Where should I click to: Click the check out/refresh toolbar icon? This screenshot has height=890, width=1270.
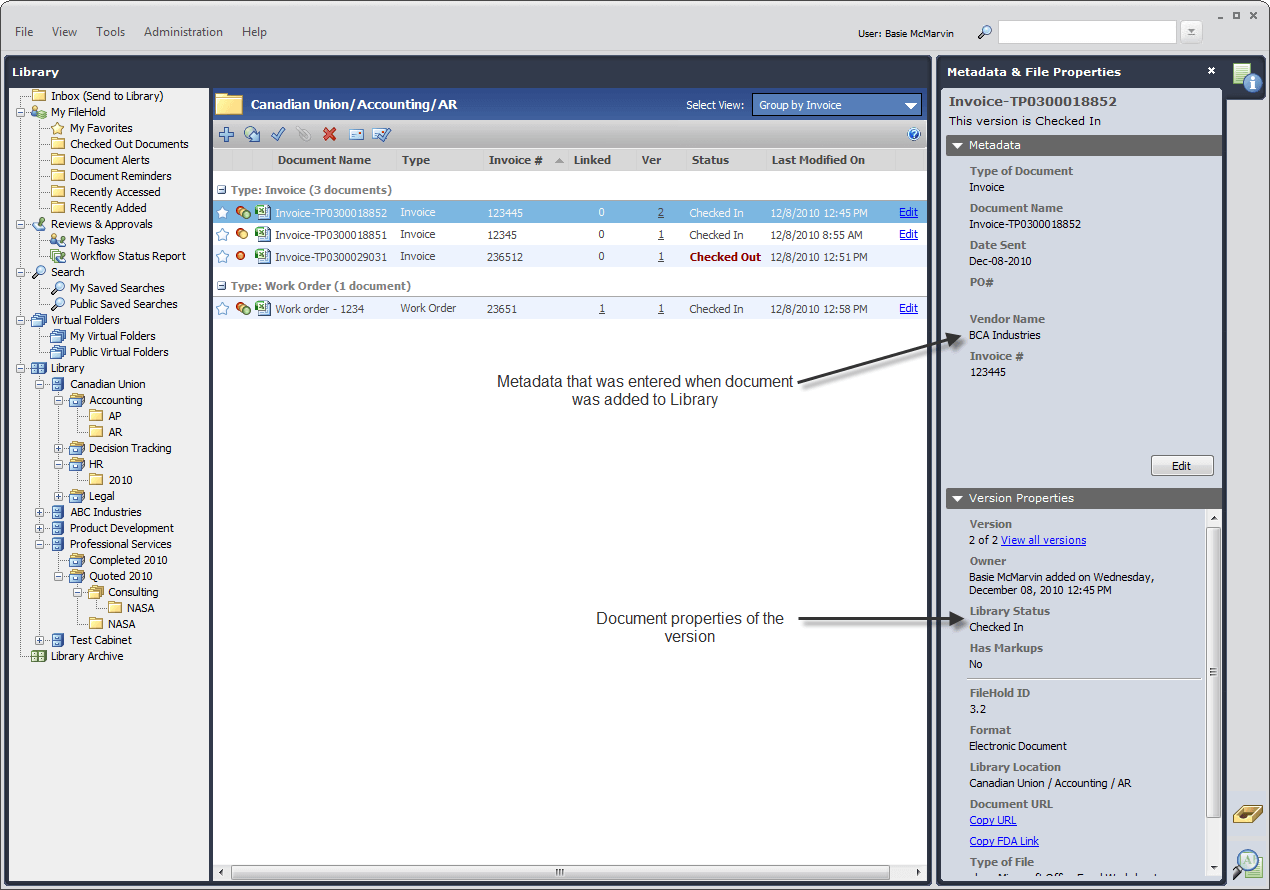pyautogui.click(x=252, y=134)
